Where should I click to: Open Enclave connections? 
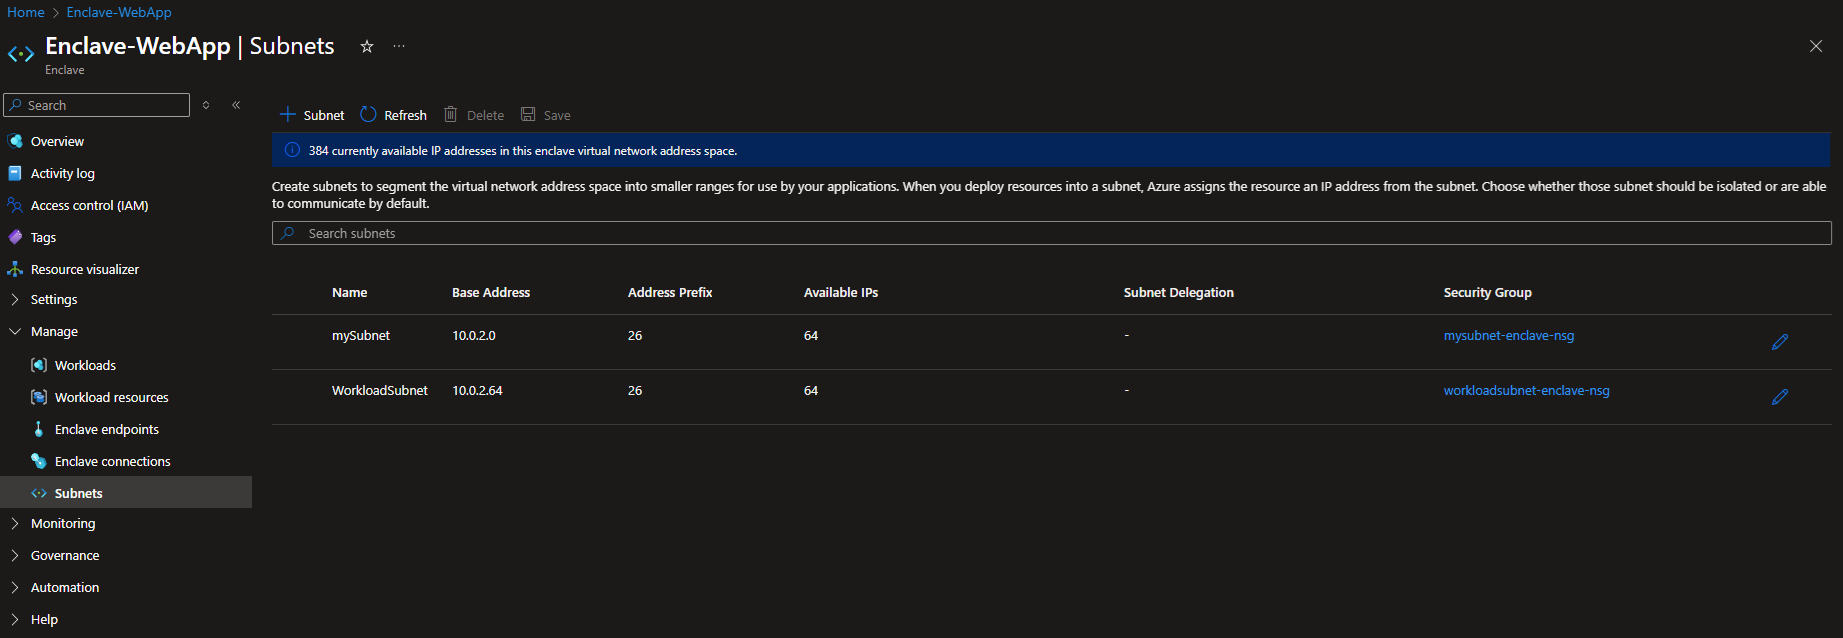point(113,461)
